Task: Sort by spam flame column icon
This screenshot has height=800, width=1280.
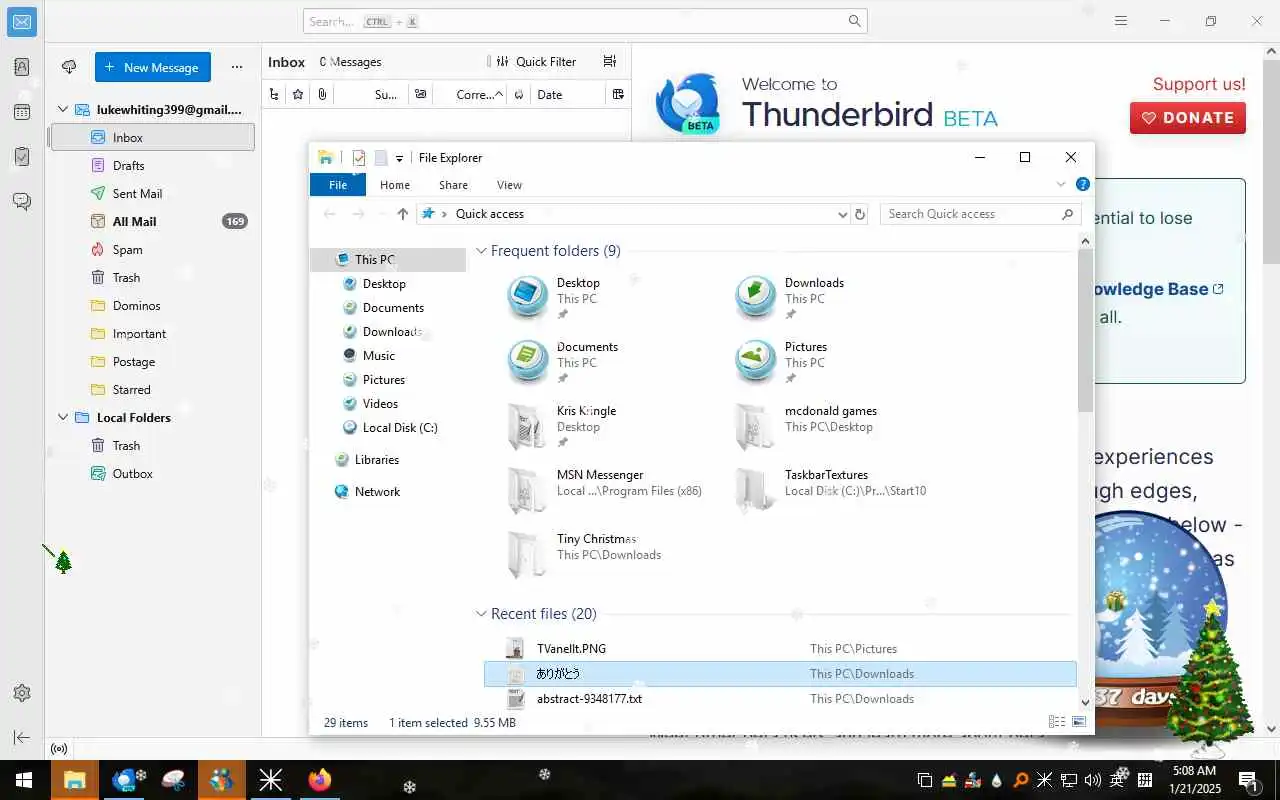Action: coord(519,94)
